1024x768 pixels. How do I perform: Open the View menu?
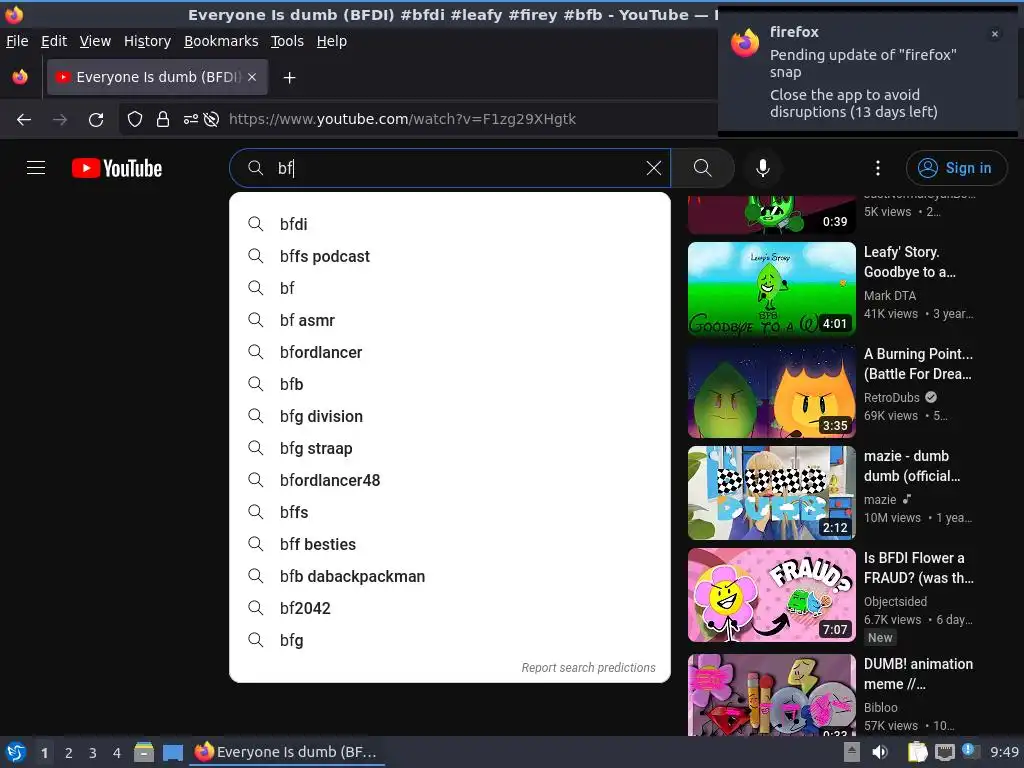point(95,41)
